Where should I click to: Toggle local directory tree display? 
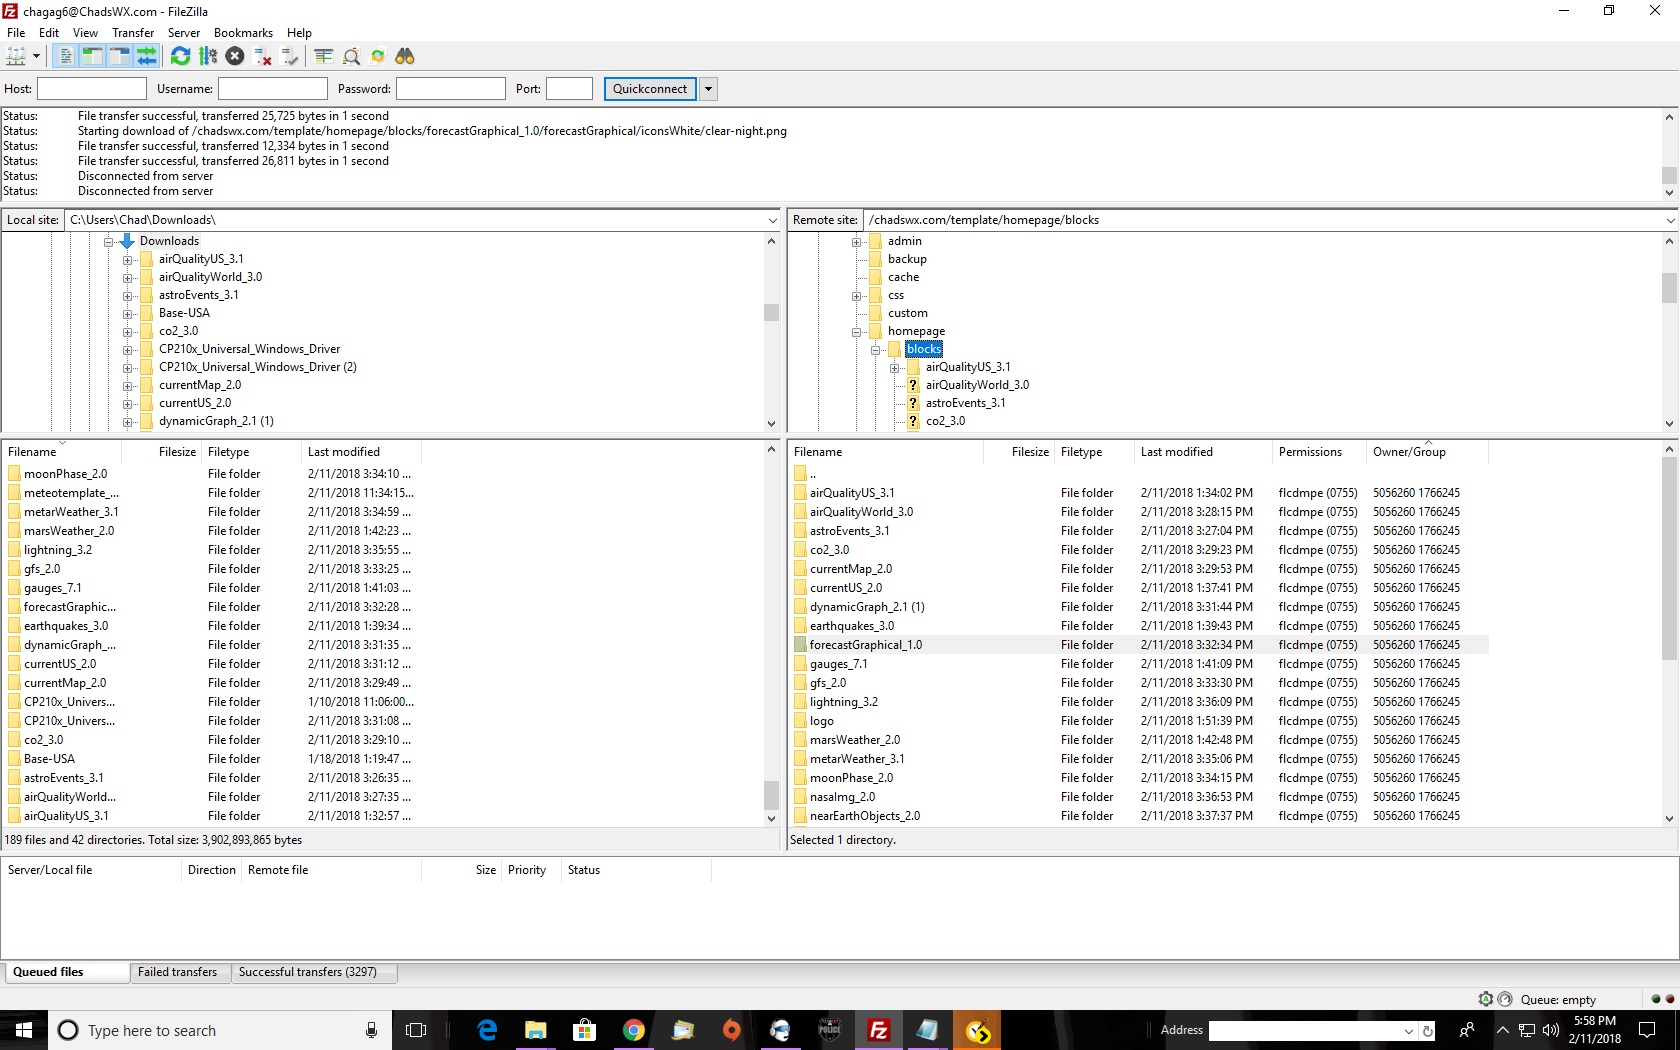[x=92, y=56]
